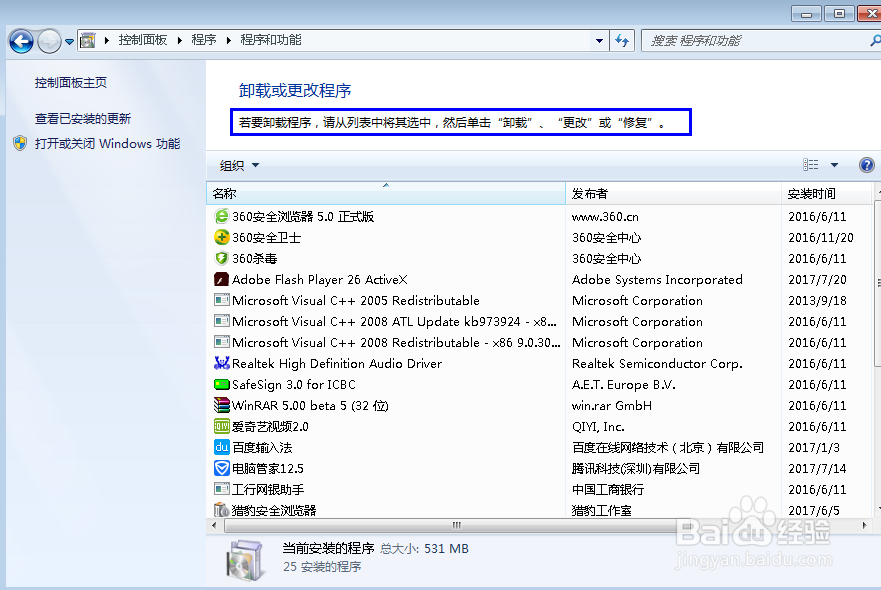The height and width of the screenshot is (590, 881).
Task: Select 程序 breadcrumb in address bar
Action: click(x=203, y=40)
